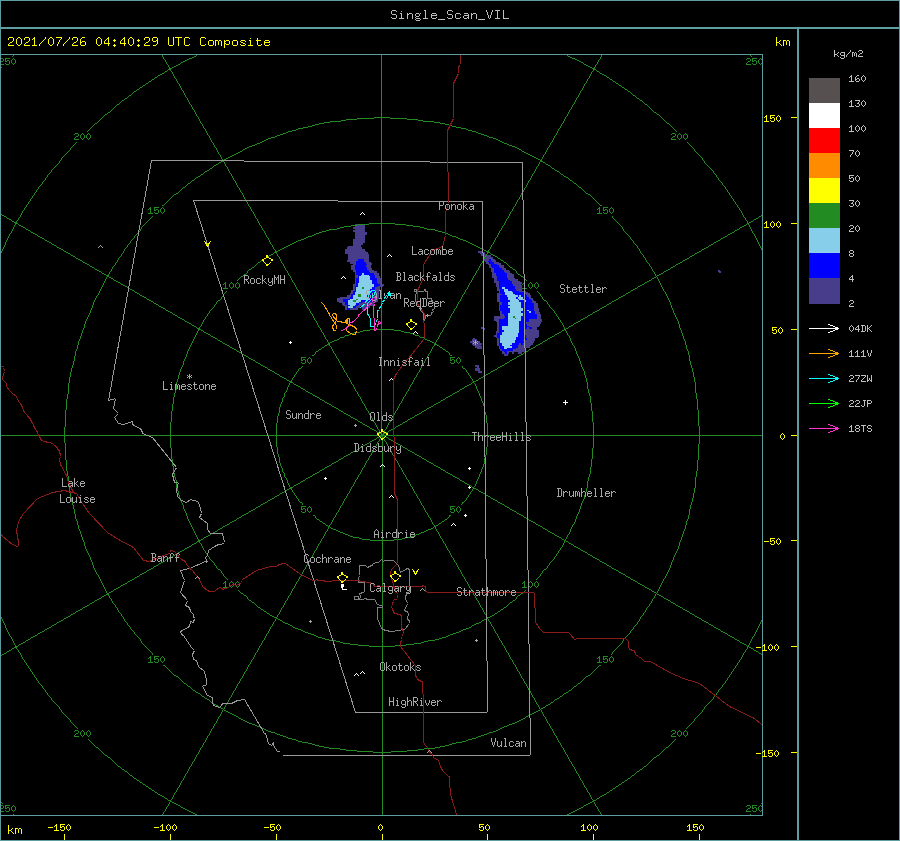The image size is (900, 841).
Task: Click the Banff map label
Action: [165, 557]
